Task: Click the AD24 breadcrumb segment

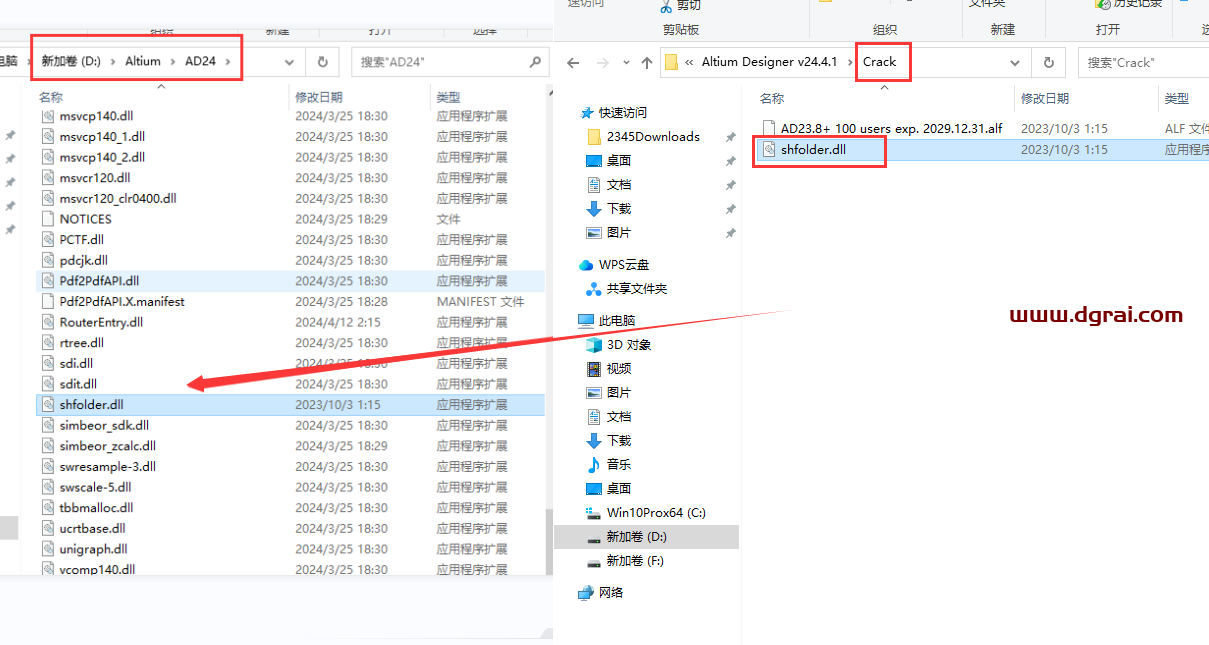Action: [x=200, y=61]
